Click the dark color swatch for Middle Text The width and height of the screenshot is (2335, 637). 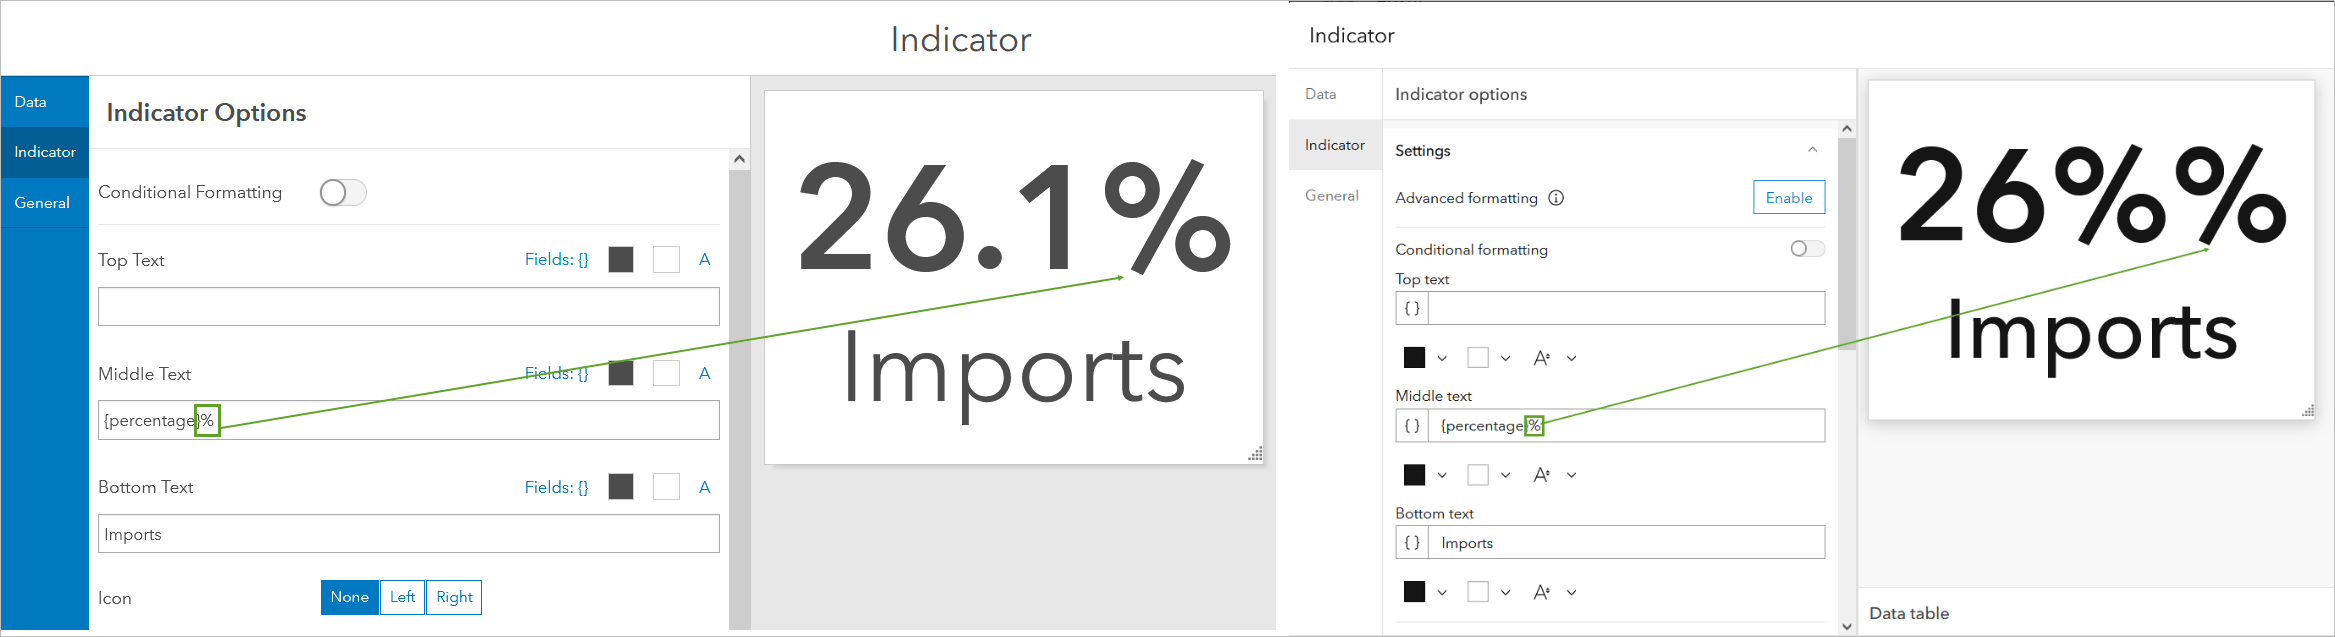(x=621, y=373)
